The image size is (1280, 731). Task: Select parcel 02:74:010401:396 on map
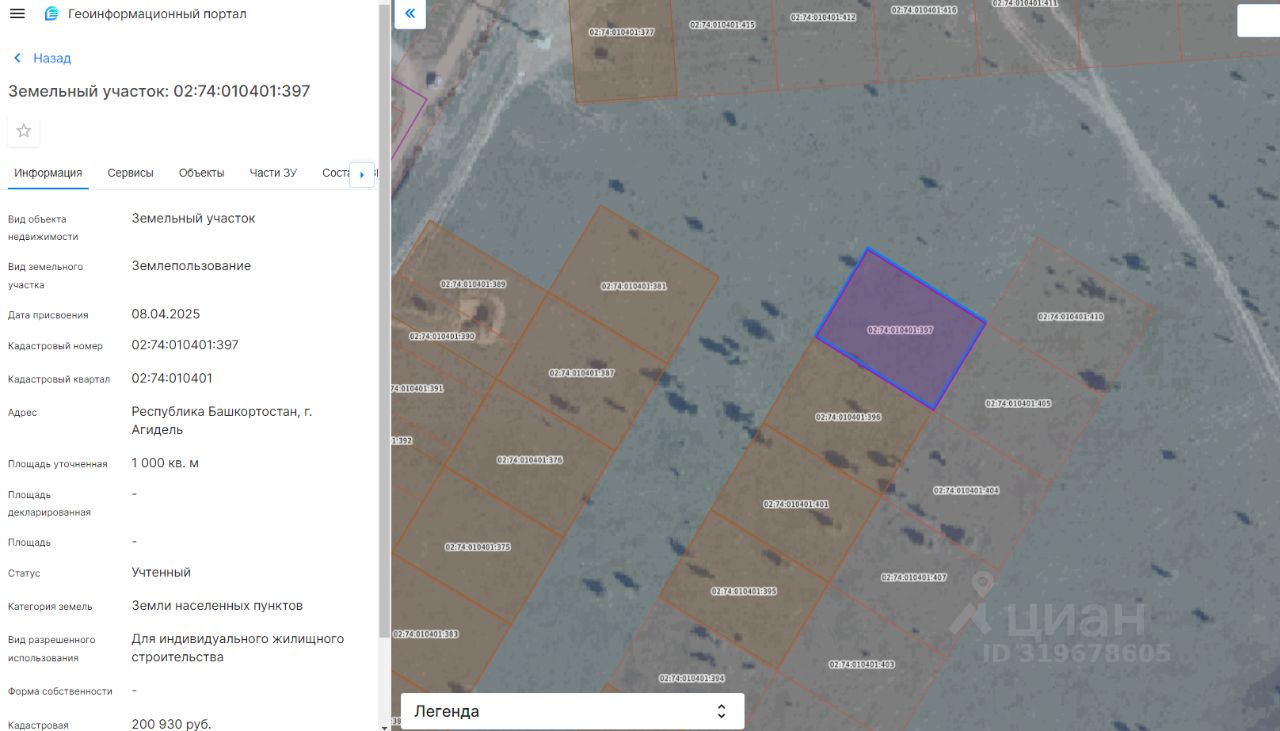tap(848, 417)
